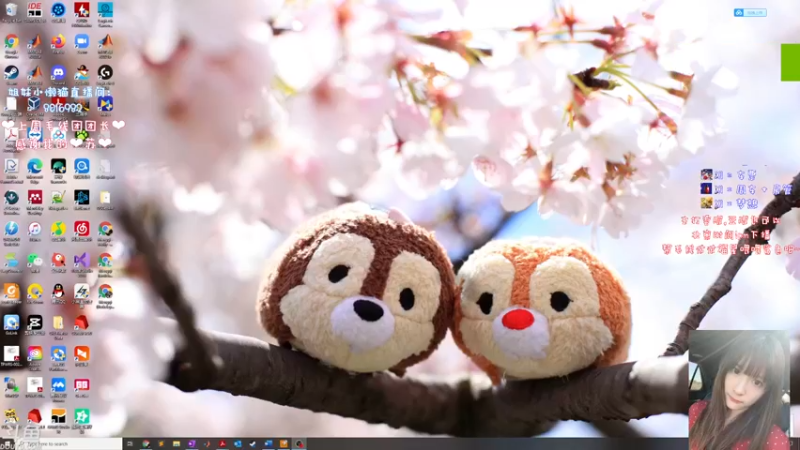Open the rainbow gradient Creative Cloud icon
Screen dimensions: 800x450
click(35, 354)
